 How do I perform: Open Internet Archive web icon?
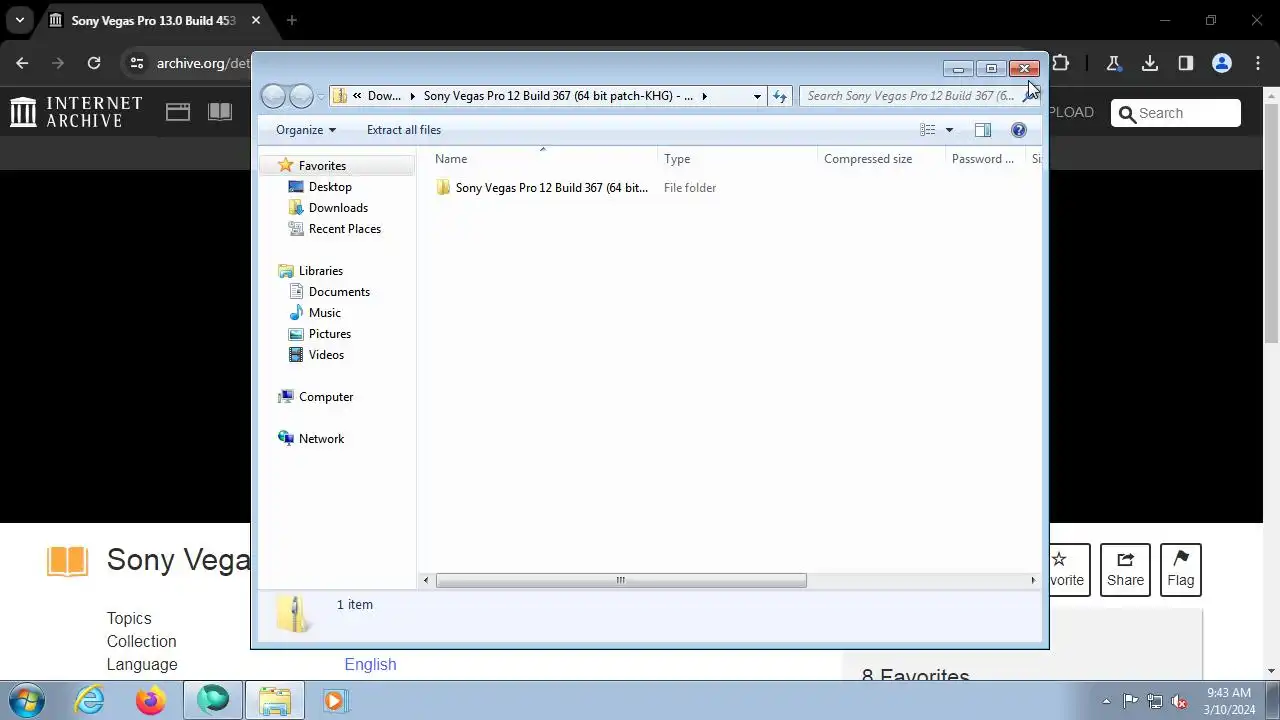[x=178, y=112]
